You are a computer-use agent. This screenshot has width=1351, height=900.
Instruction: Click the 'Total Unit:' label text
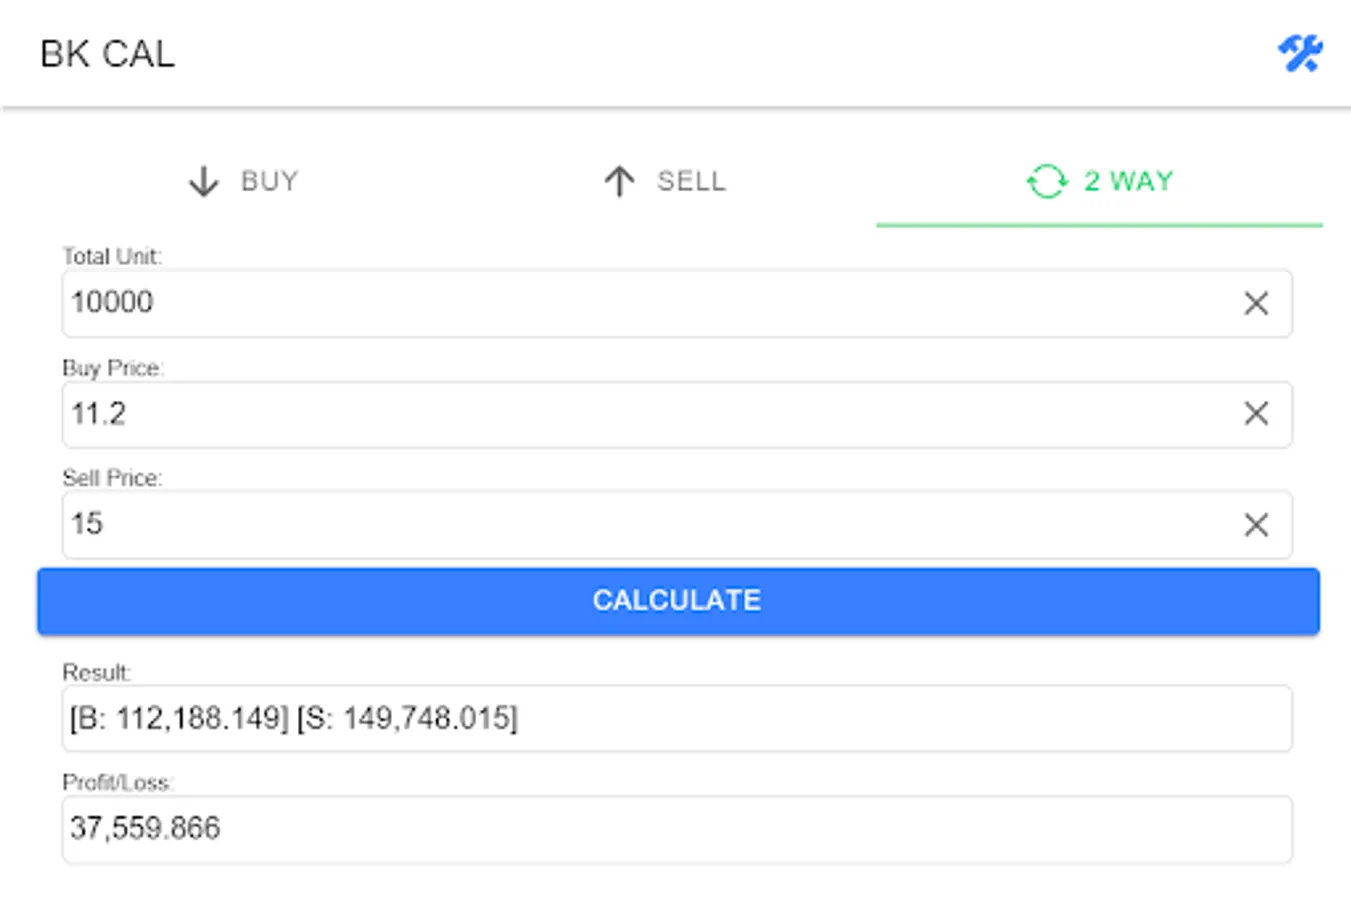[x=112, y=257]
